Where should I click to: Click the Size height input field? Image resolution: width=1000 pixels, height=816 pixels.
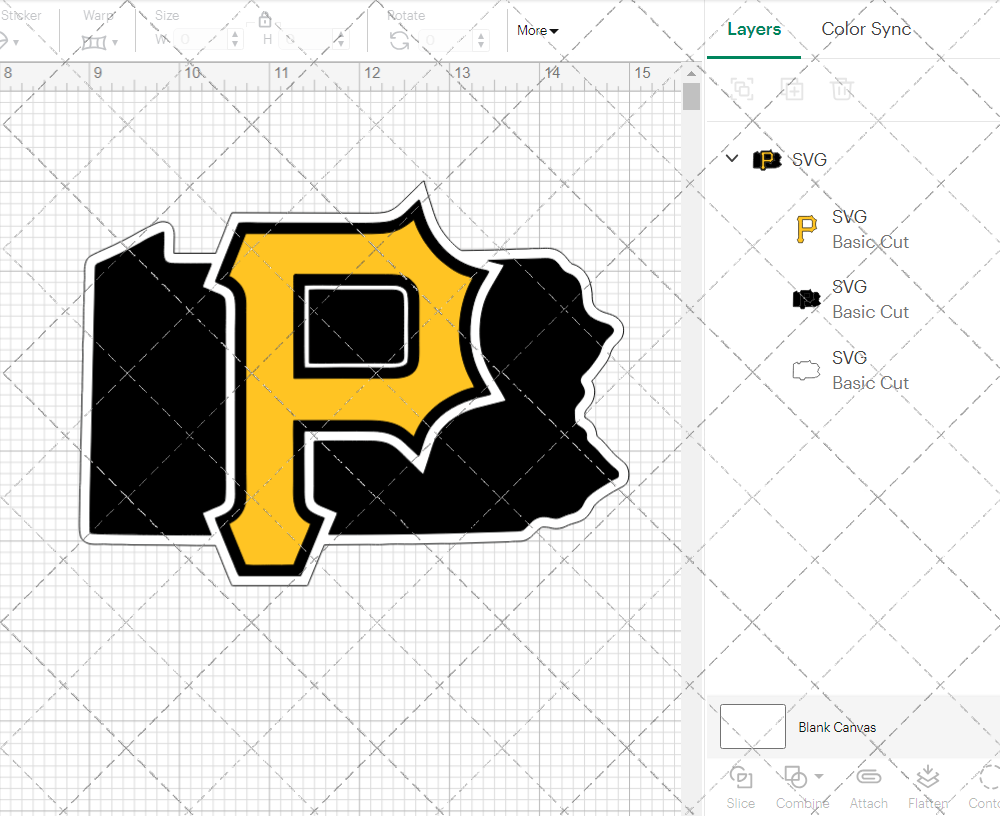tap(306, 40)
